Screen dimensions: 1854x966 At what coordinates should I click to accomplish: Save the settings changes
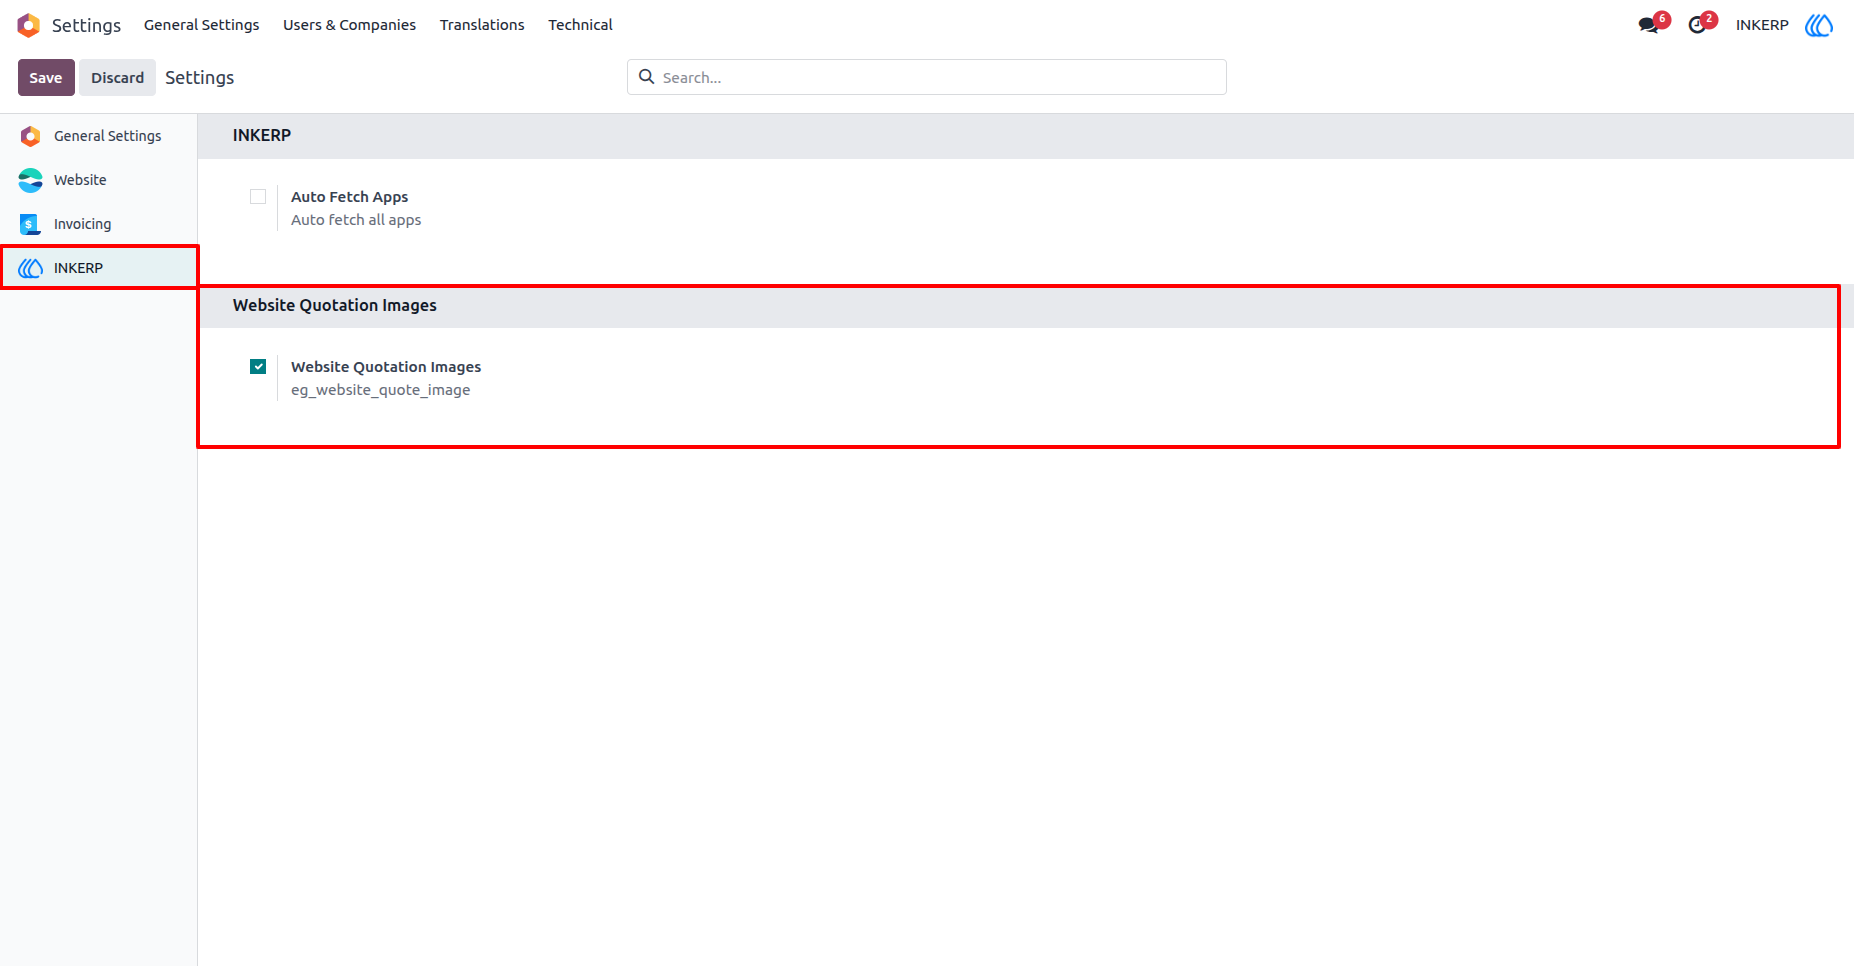(x=46, y=78)
